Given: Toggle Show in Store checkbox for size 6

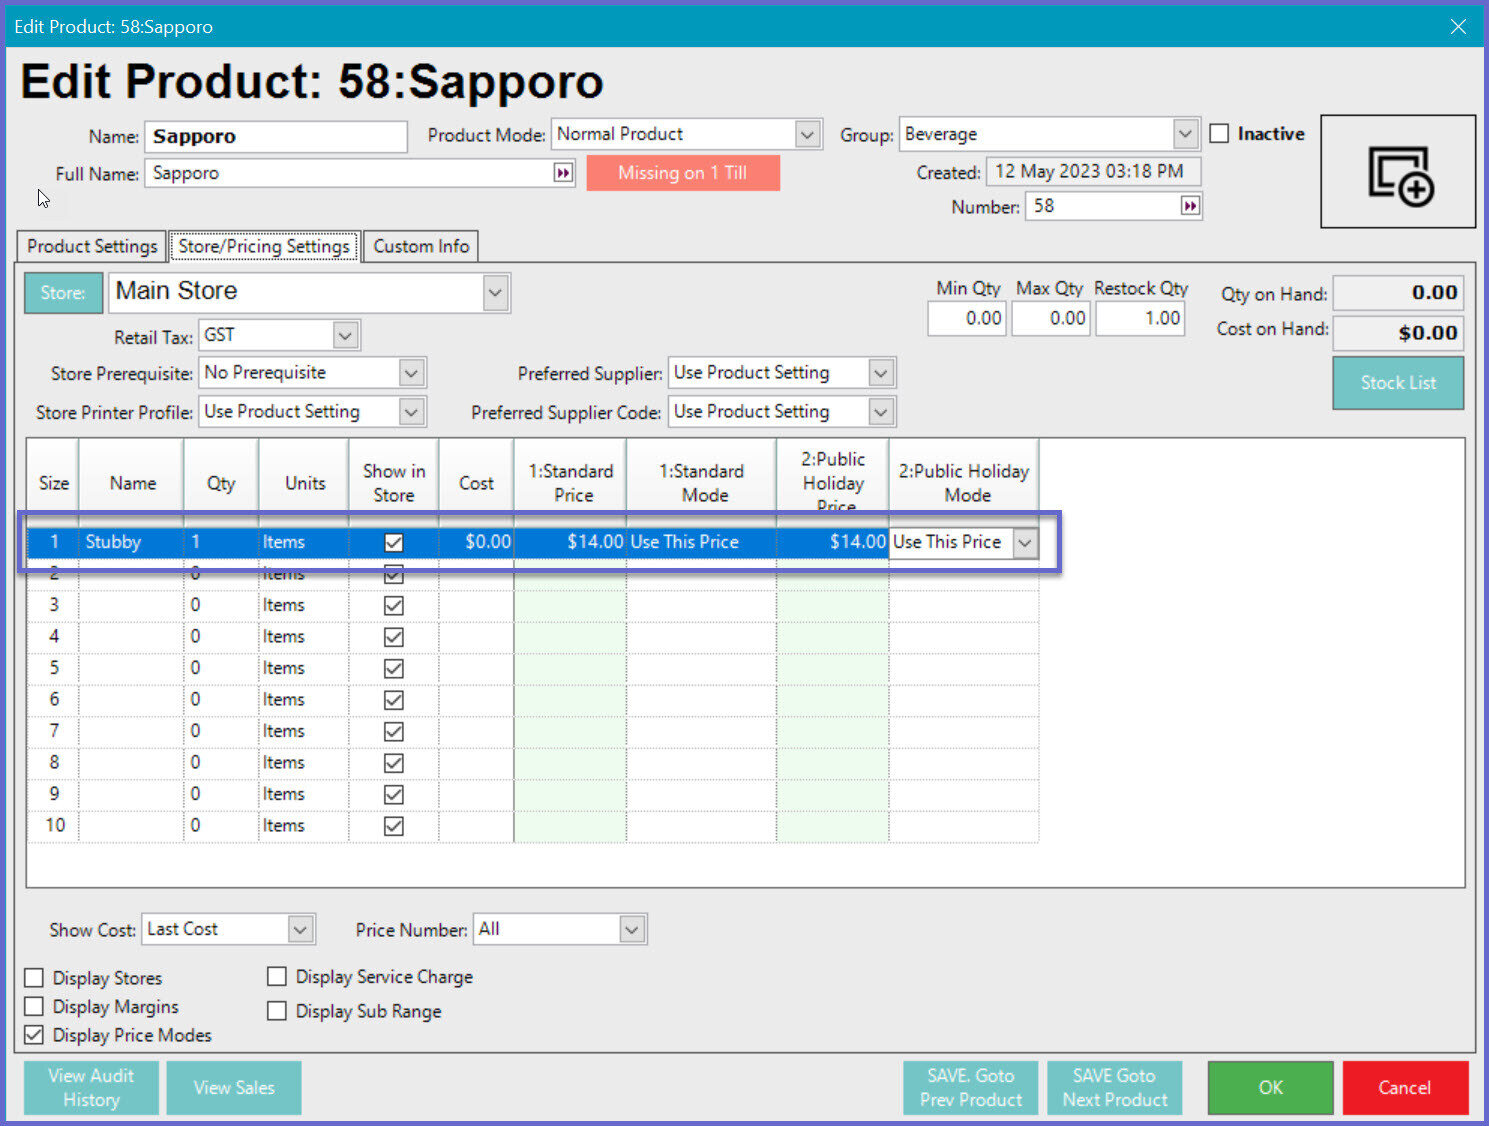Looking at the screenshot, I should 394,700.
